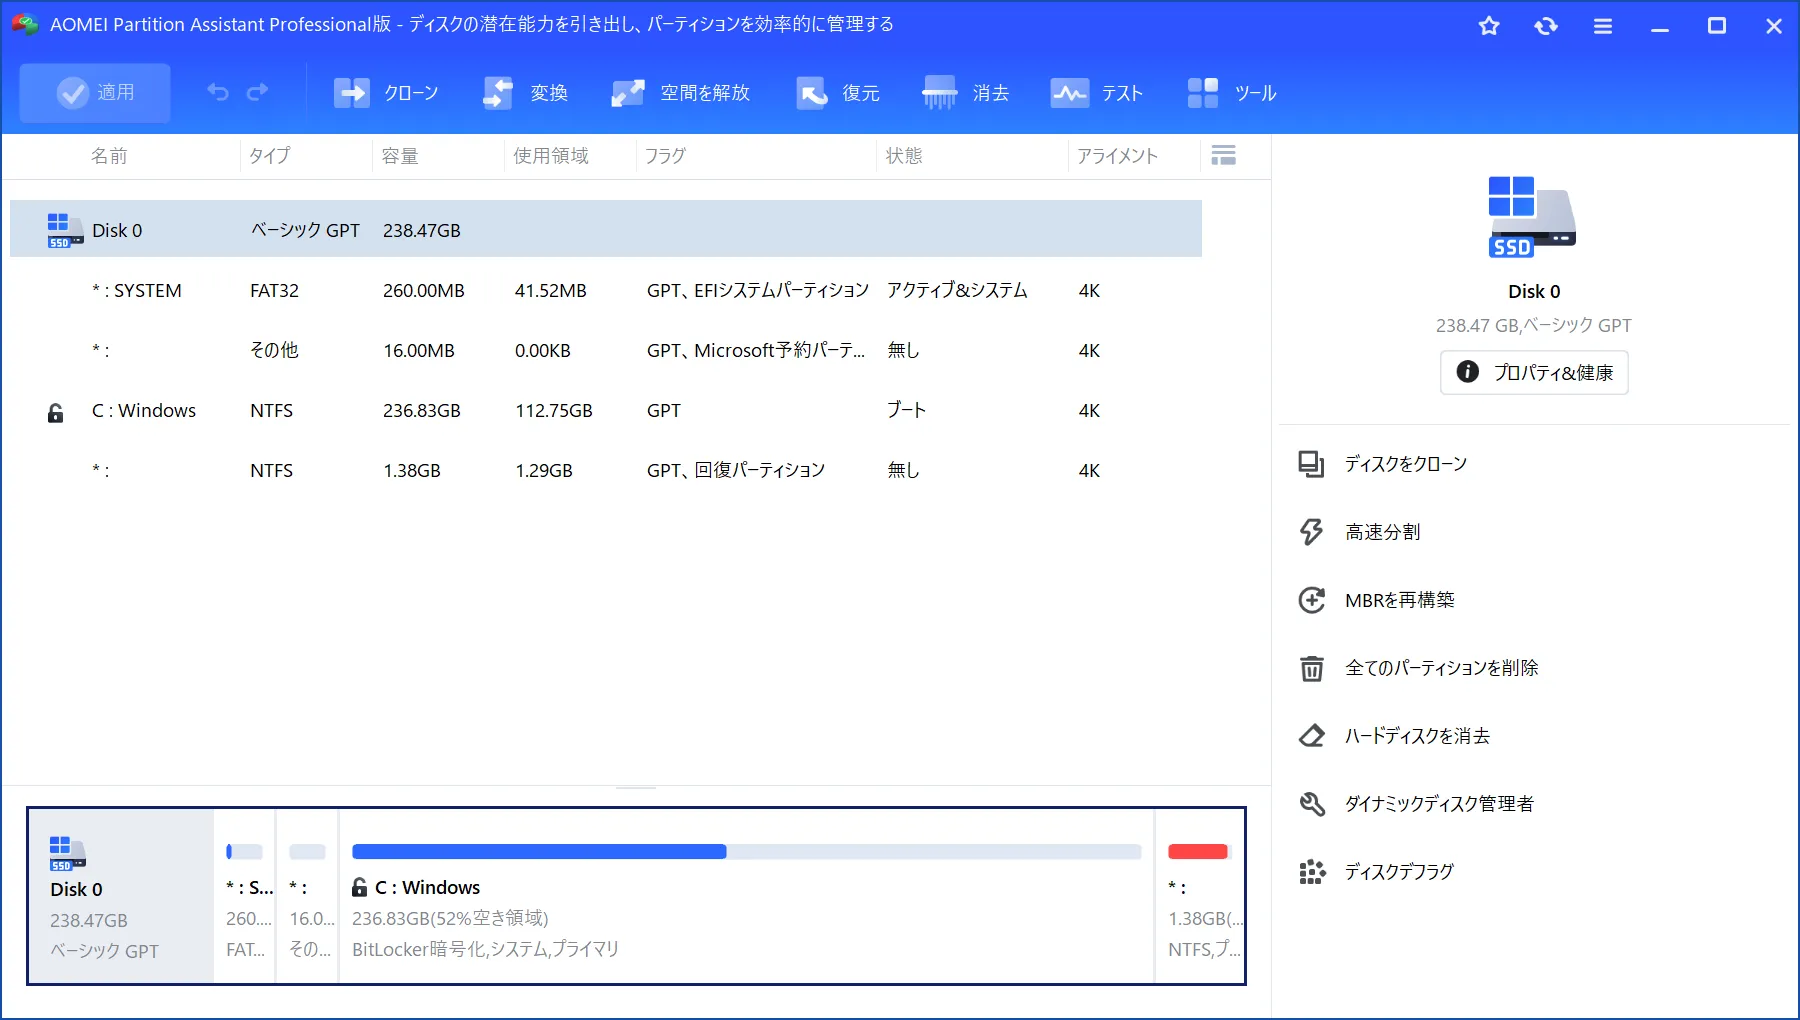Click the refresh icon in title bar
Viewport: 1800px width, 1020px height.
click(1546, 26)
